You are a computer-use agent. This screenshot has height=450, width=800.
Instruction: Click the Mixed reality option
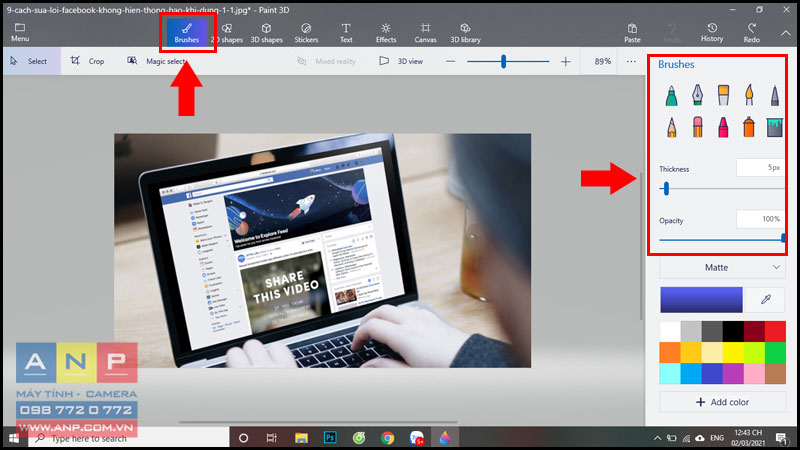tap(327, 61)
